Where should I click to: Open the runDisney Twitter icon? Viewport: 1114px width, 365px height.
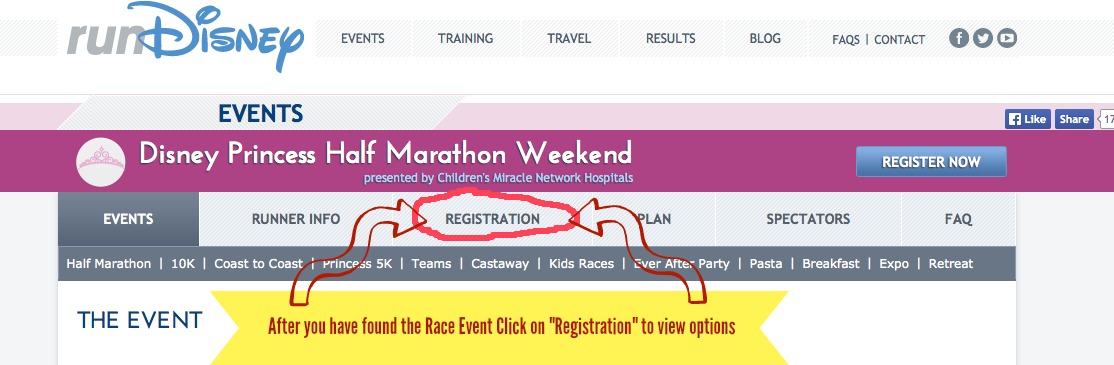(983, 38)
